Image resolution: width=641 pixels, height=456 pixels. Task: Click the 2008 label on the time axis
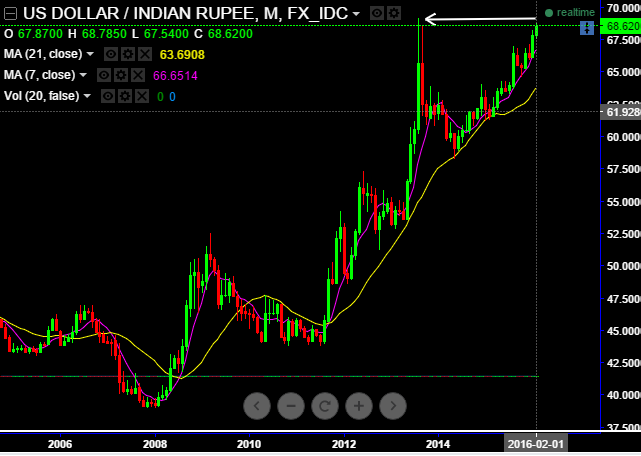tap(155, 444)
